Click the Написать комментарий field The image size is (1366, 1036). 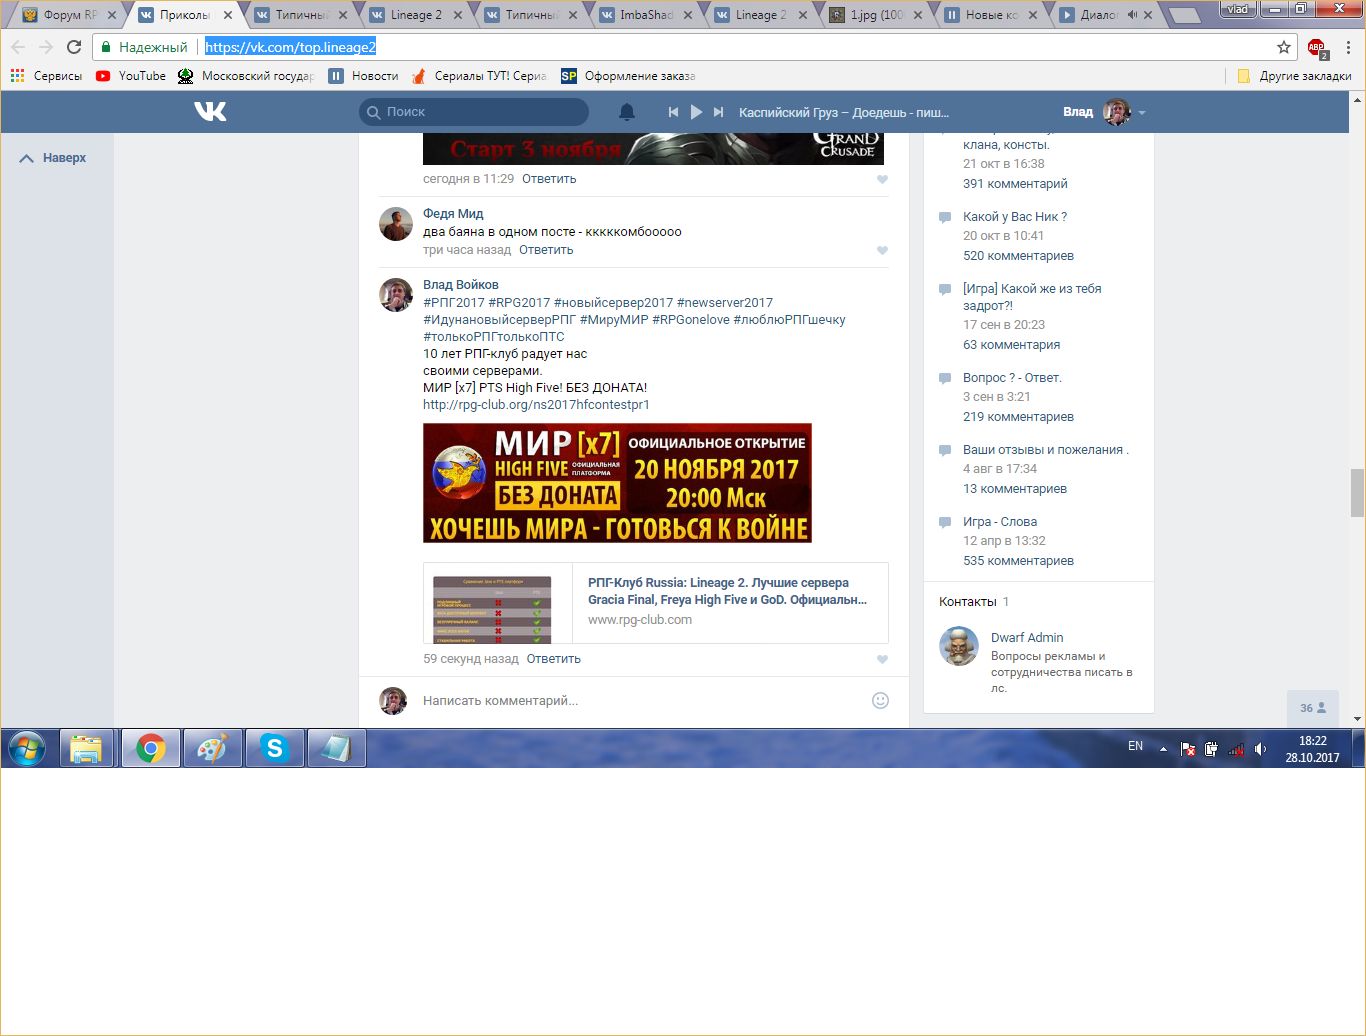(640, 701)
